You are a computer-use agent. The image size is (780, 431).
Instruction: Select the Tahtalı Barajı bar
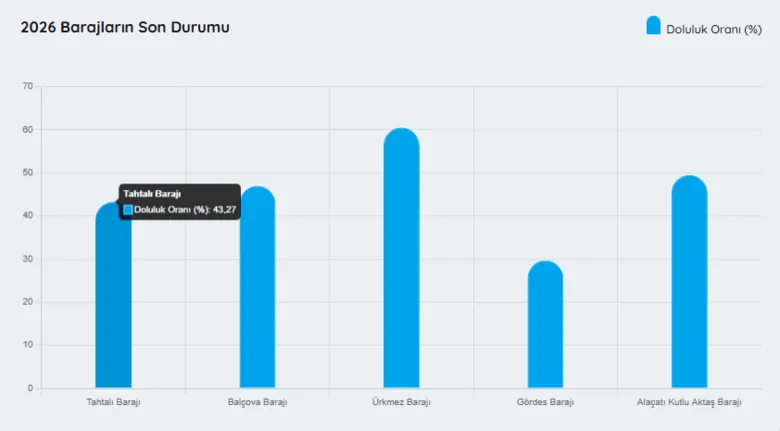113,295
